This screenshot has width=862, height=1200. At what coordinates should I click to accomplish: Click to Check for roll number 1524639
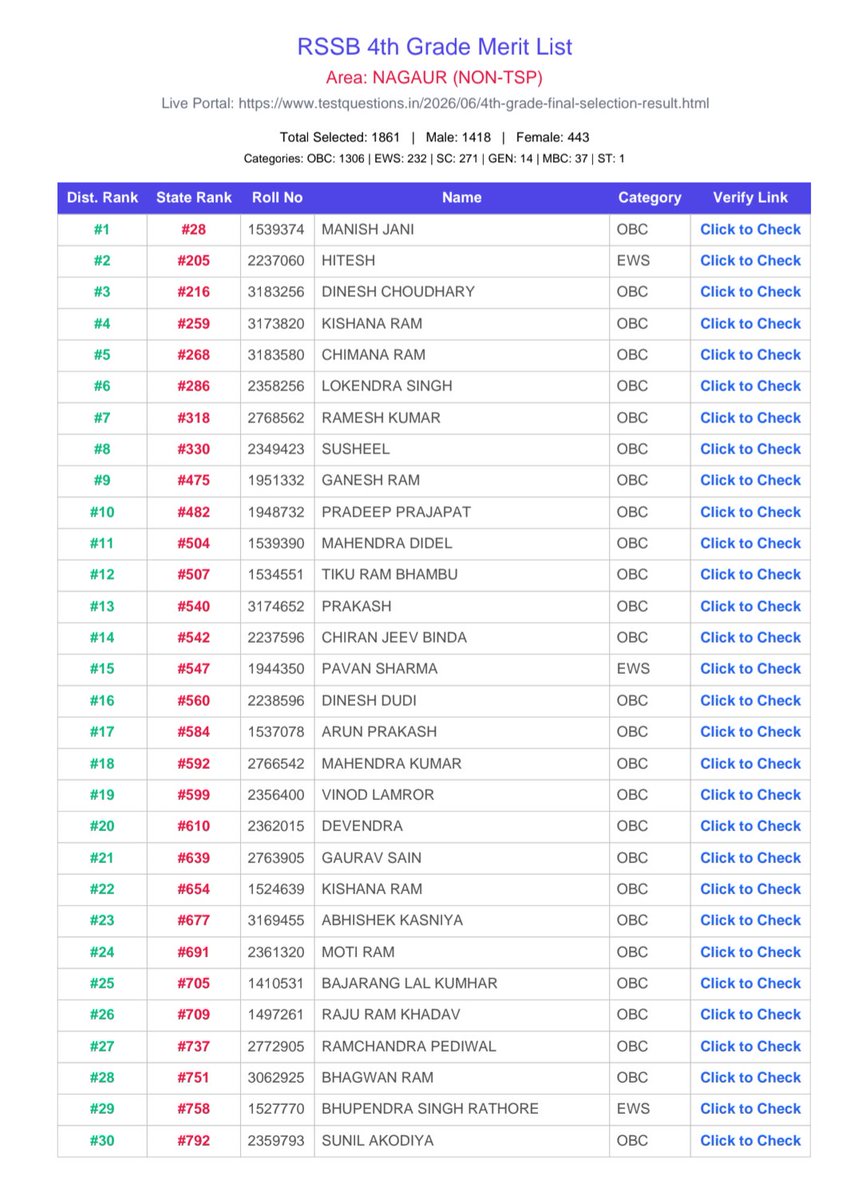750,888
